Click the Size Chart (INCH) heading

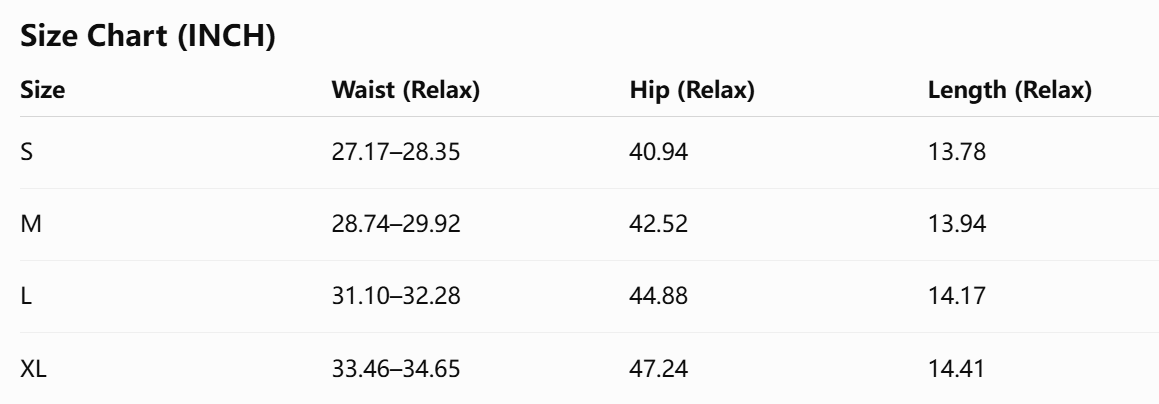148,35
